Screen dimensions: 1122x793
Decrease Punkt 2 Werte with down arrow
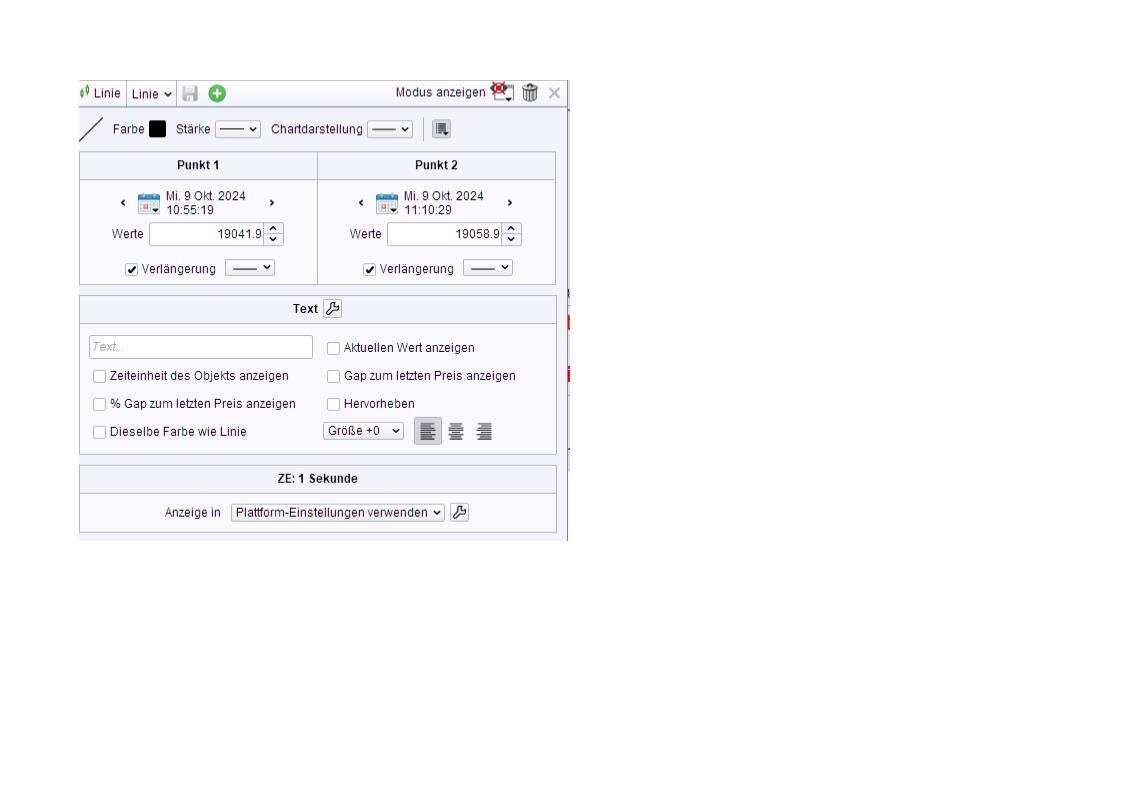pyautogui.click(x=511, y=240)
